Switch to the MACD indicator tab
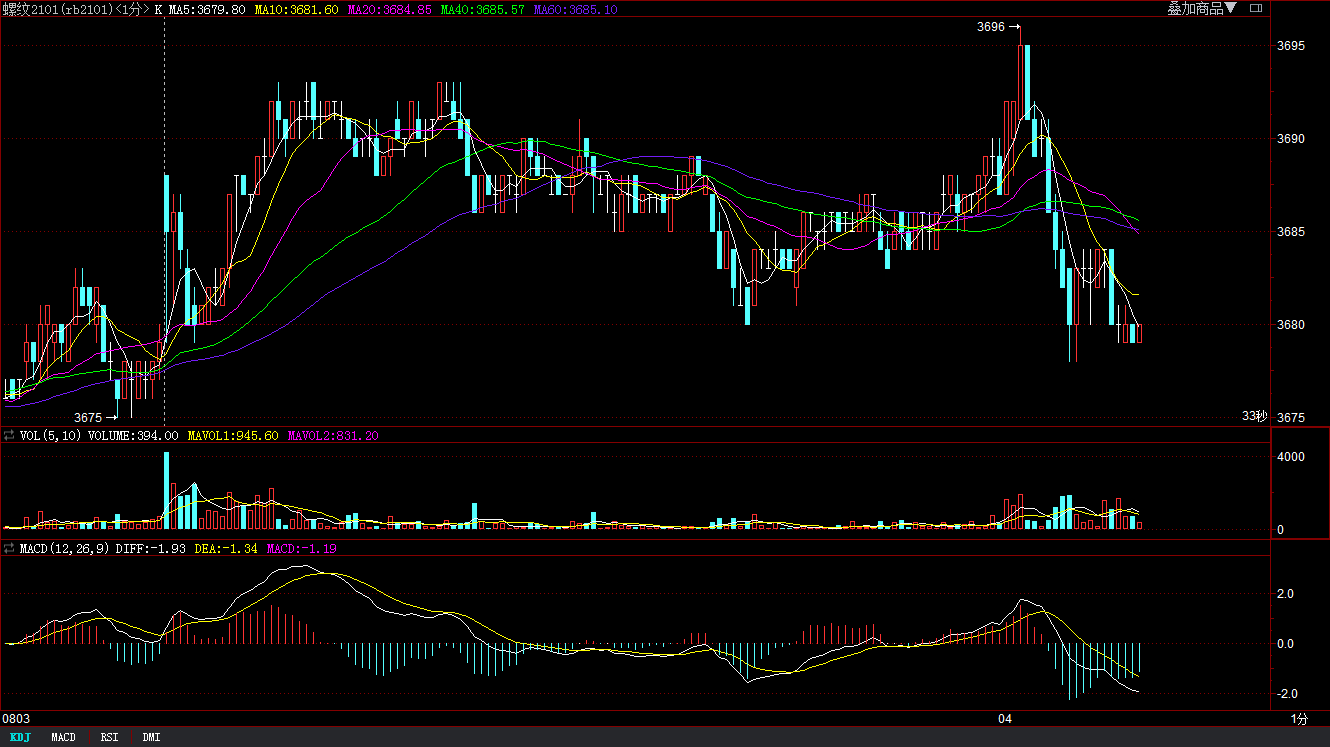 (63, 738)
